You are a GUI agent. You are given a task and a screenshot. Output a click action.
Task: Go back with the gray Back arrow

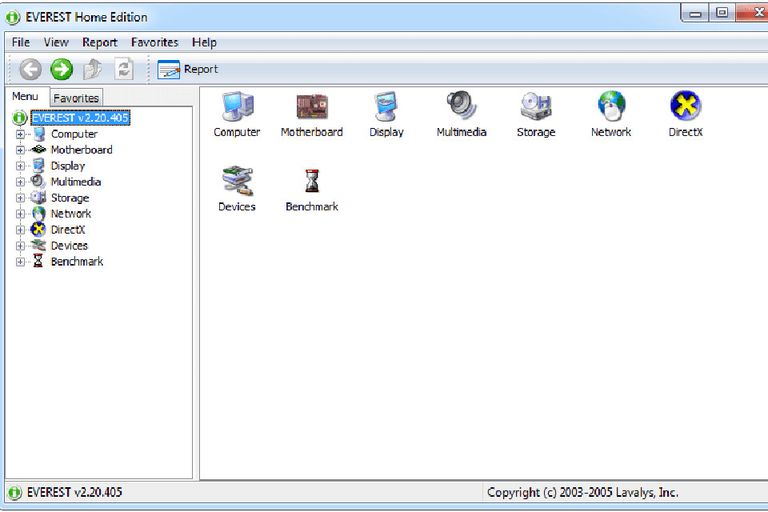point(30,69)
